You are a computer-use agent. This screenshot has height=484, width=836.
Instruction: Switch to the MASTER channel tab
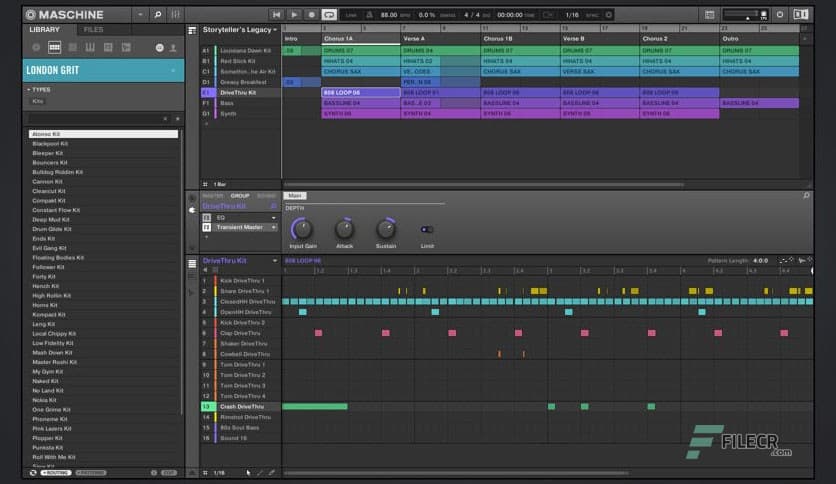click(213, 196)
